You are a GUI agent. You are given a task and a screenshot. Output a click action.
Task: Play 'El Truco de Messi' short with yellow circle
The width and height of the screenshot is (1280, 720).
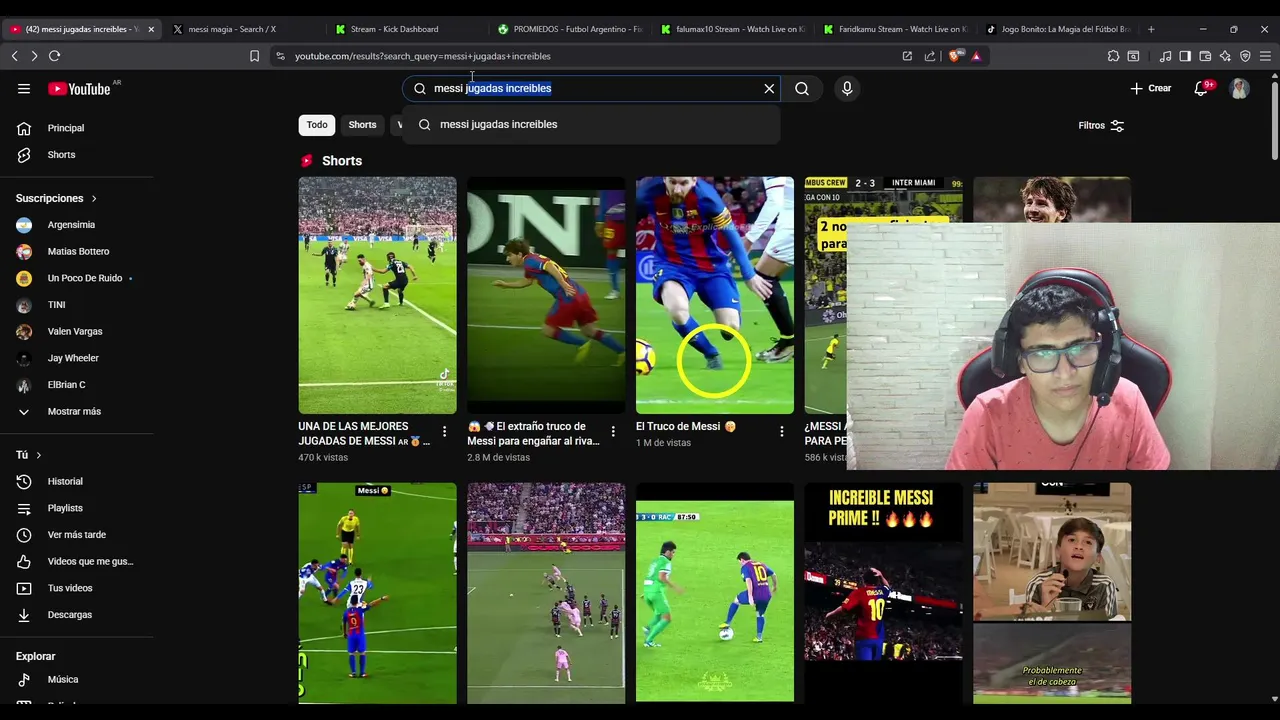click(715, 295)
